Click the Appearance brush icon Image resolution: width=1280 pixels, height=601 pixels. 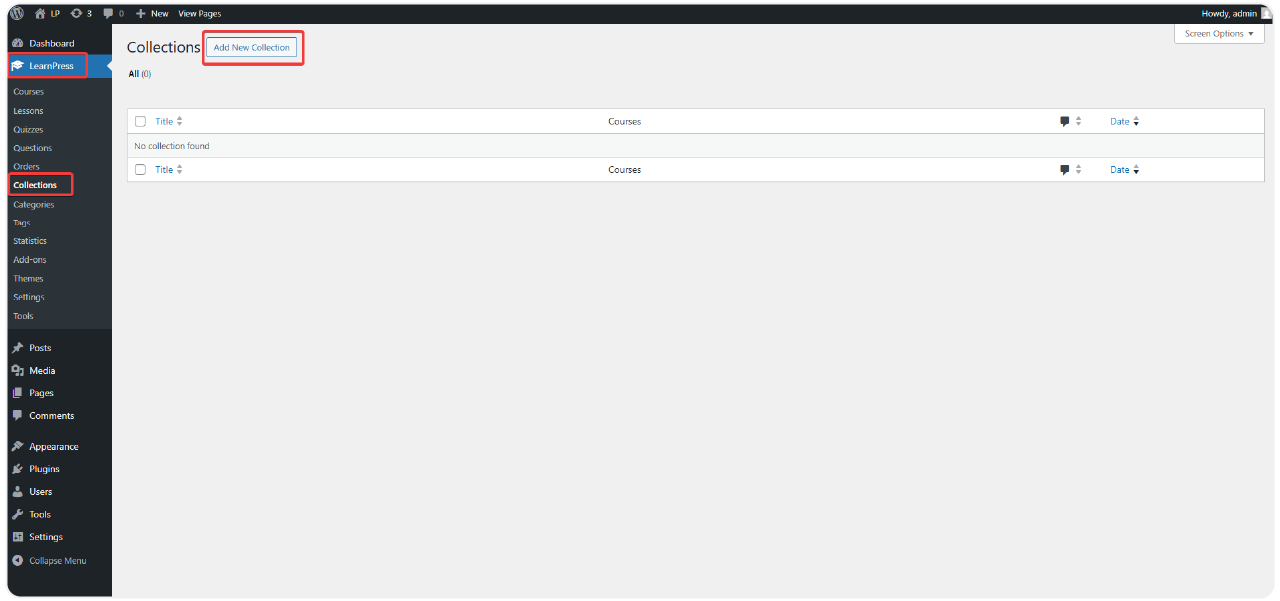[17, 446]
